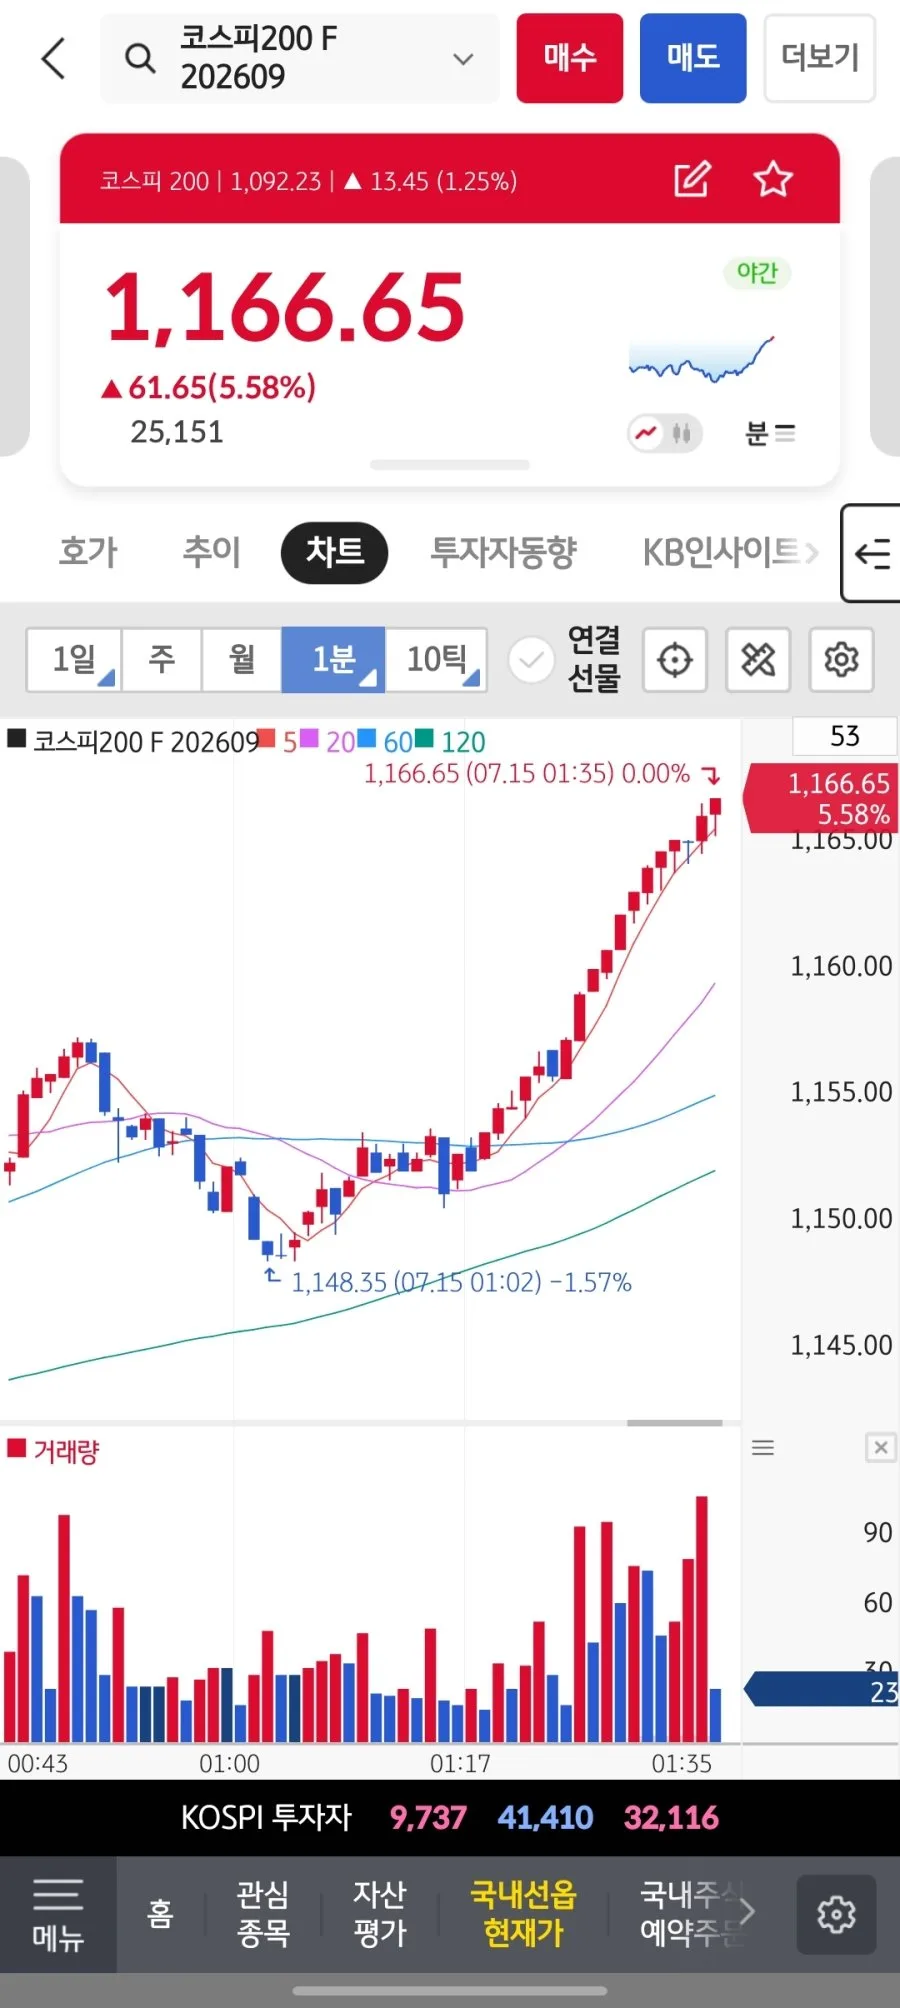Screen dimensions: 900x2008
Task: Toggle the 연결선물 checkbox
Action: [532, 660]
